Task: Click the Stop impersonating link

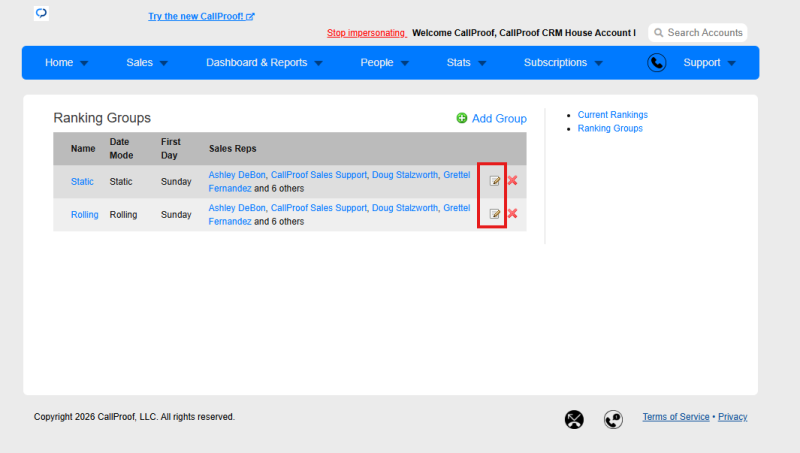Action: click(366, 33)
